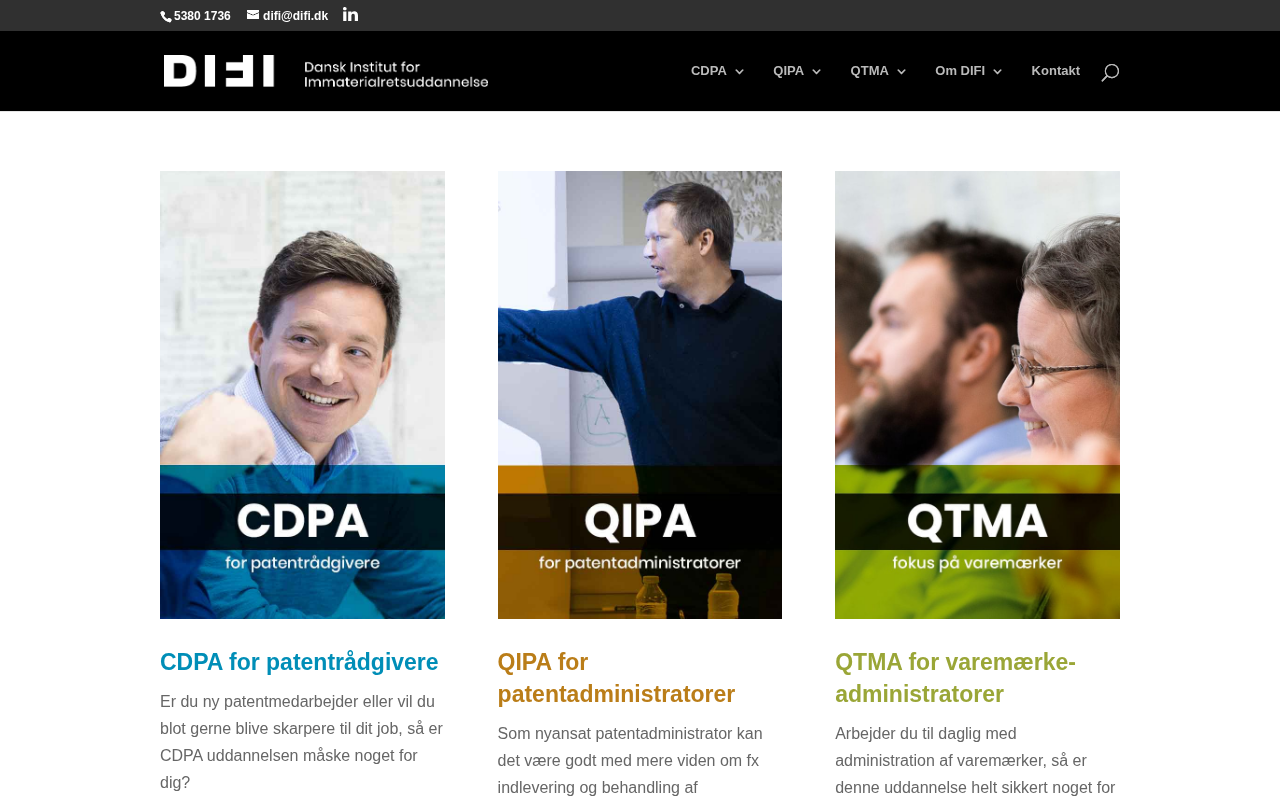Image resolution: width=1280 pixels, height=800 pixels.
Task: Click the envelope email icon
Action: 253,15
